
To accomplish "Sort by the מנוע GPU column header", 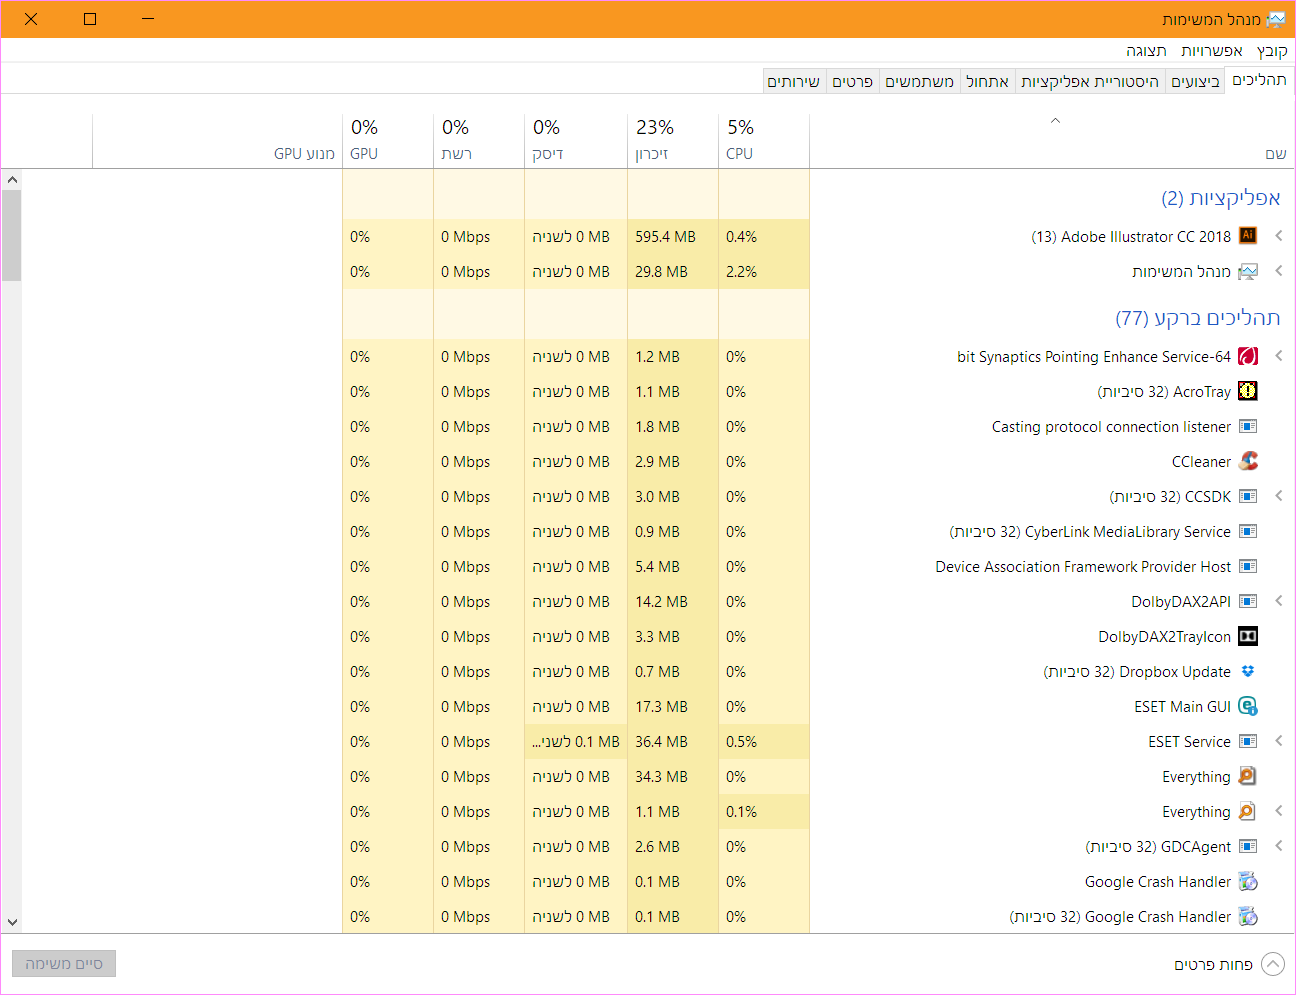I will click(x=217, y=140).
